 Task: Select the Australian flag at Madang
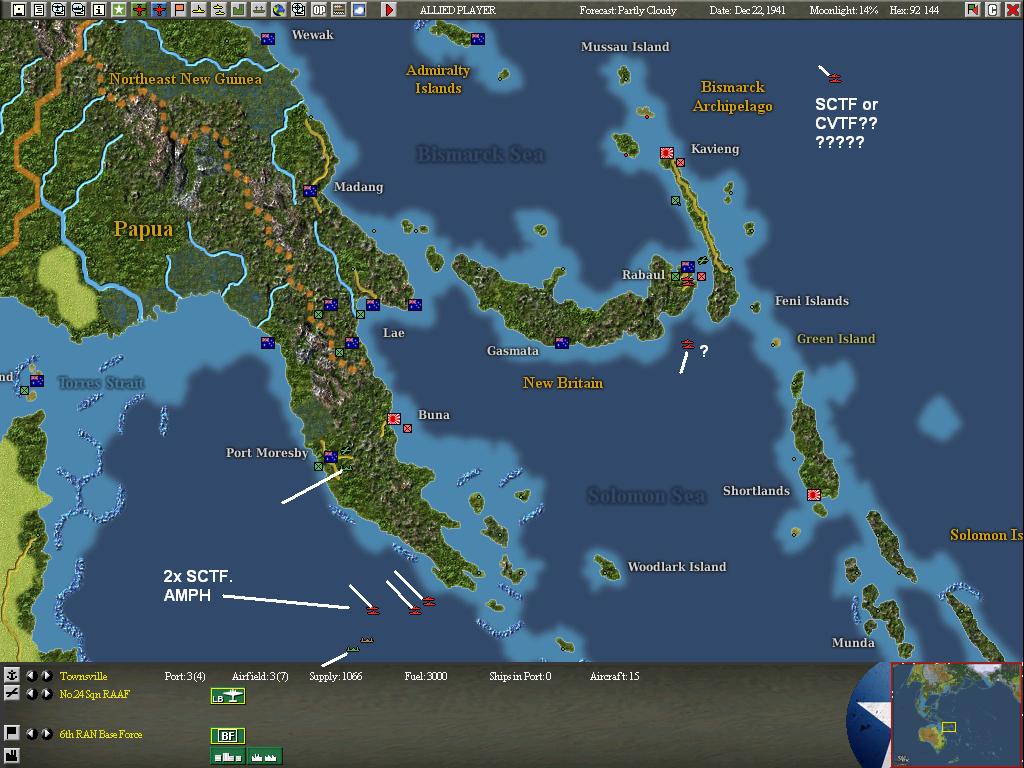310,191
